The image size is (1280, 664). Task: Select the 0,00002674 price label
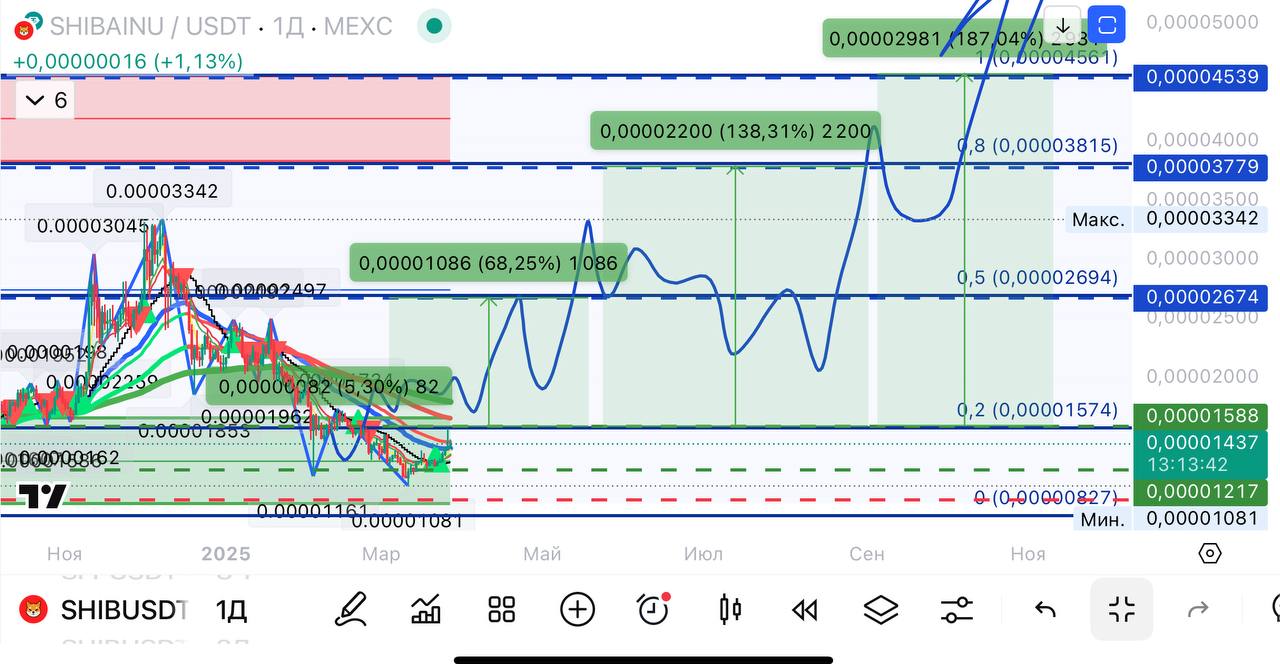point(1202,297)
